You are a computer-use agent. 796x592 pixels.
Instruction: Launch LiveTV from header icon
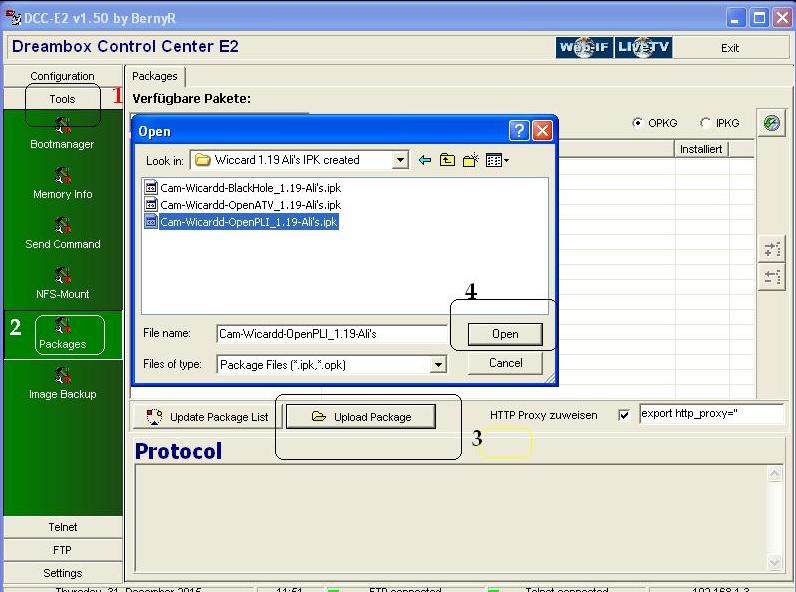[643, 47]
